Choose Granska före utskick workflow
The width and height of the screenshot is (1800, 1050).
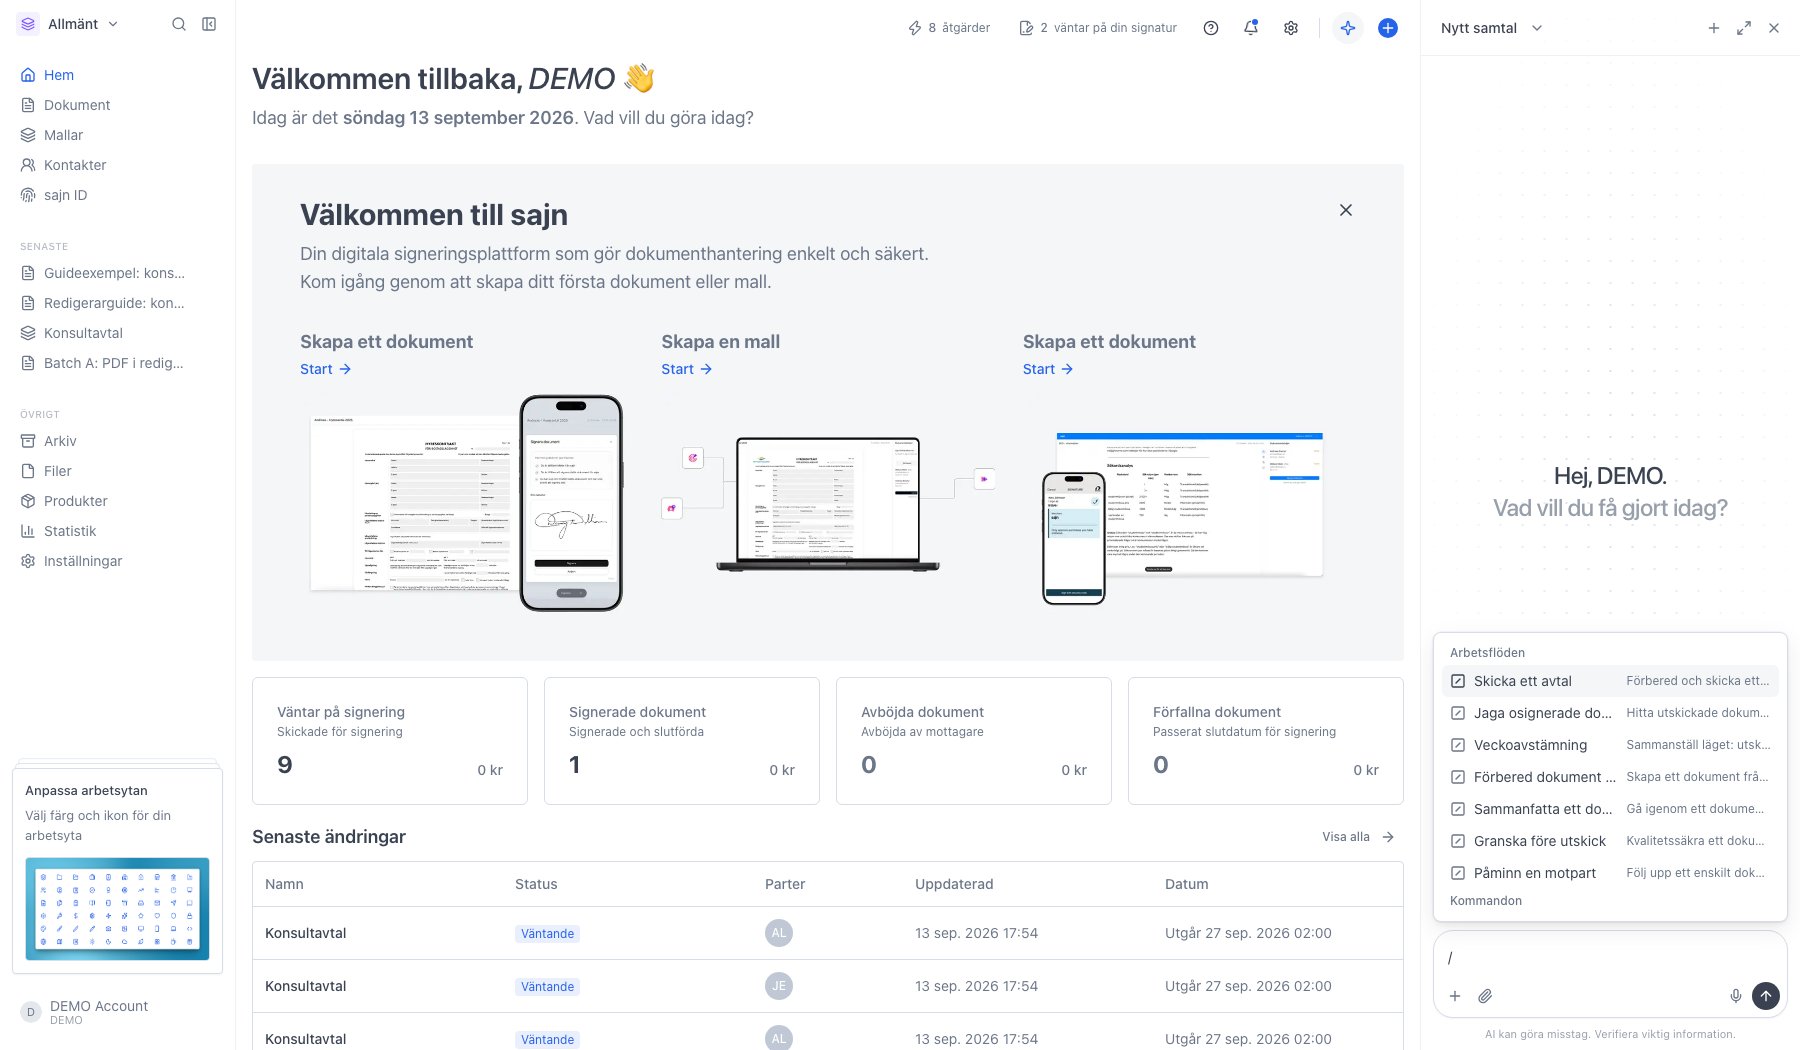1610,841
